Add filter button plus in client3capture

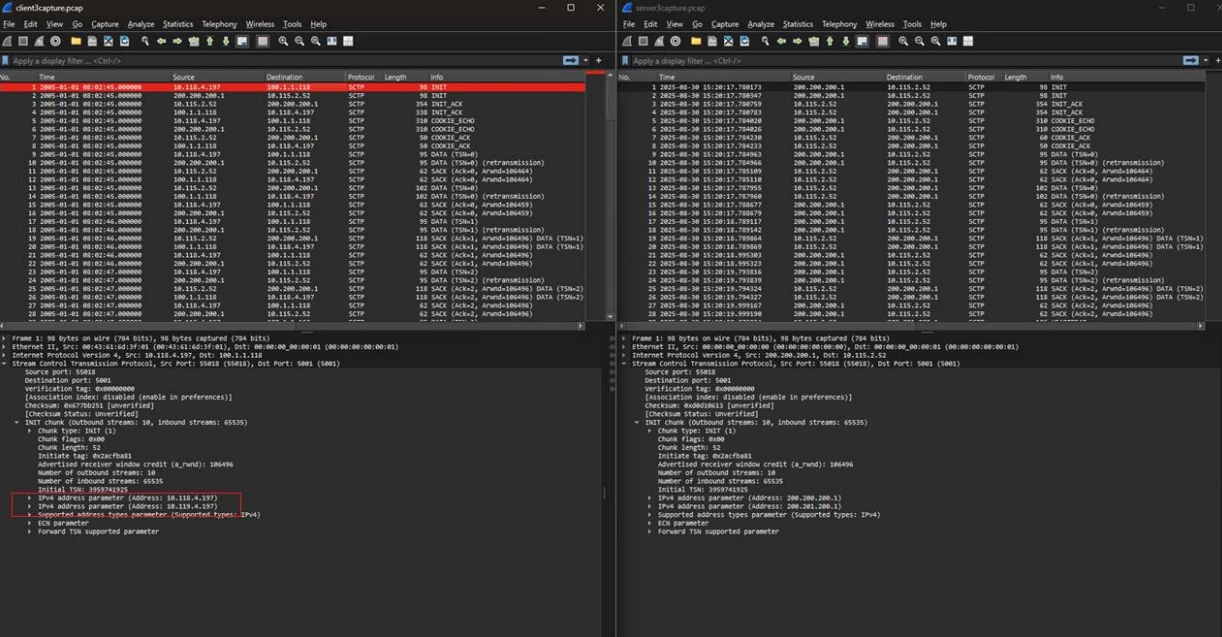[598, 61]
